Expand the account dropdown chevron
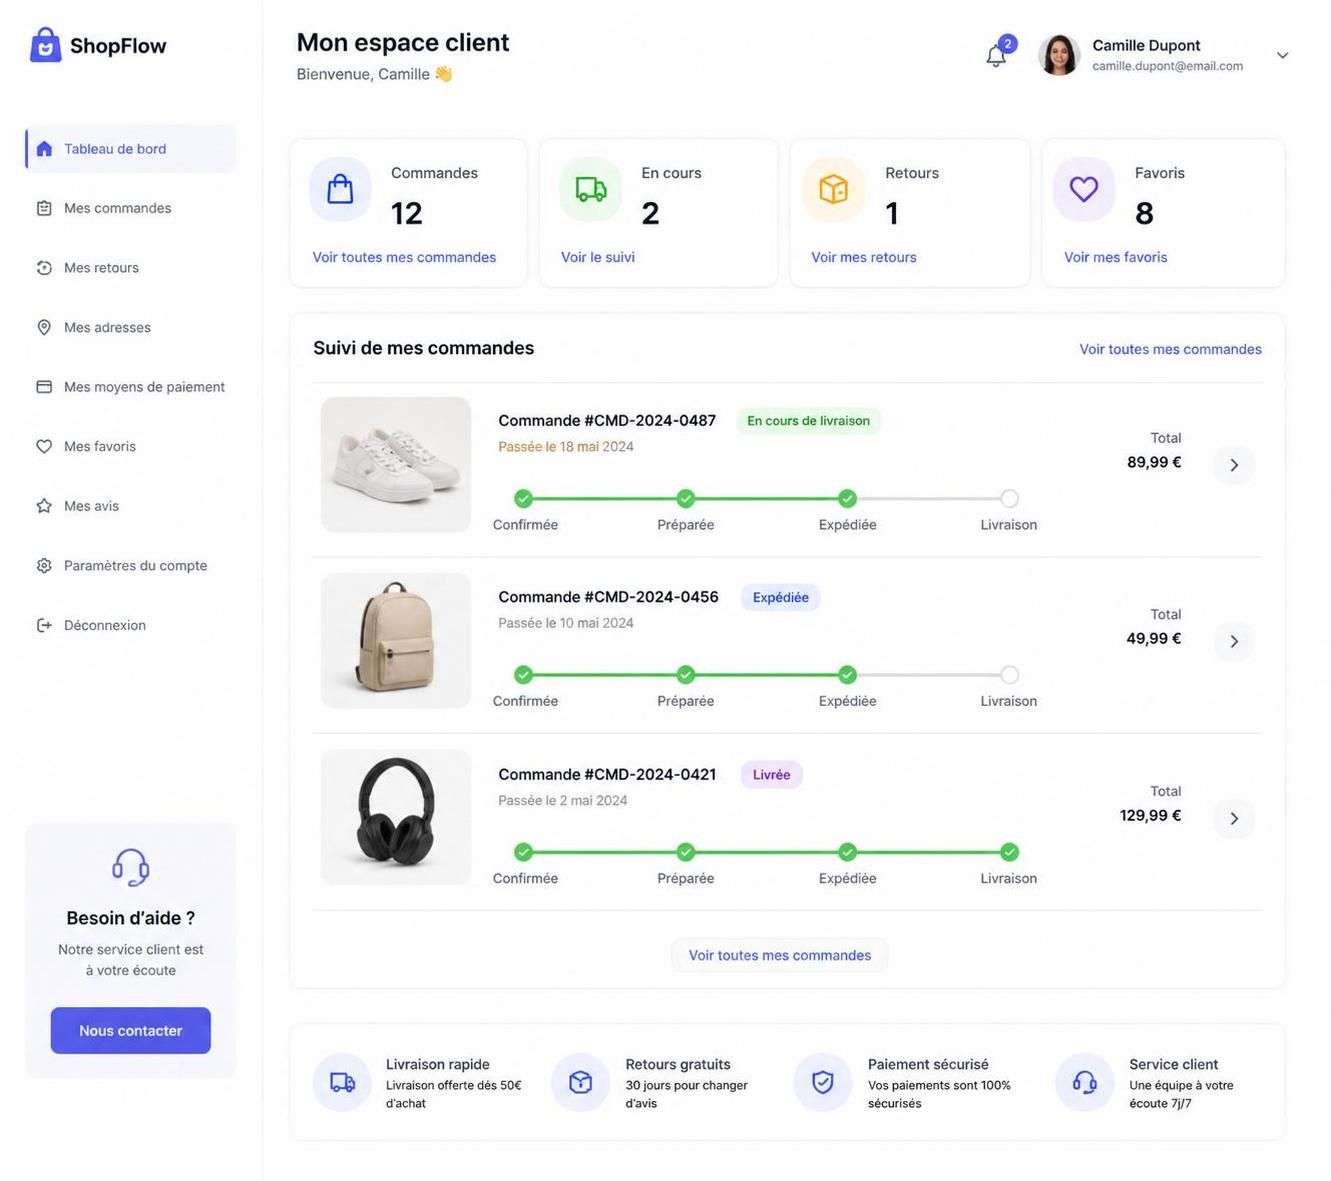 point(1282,55)
